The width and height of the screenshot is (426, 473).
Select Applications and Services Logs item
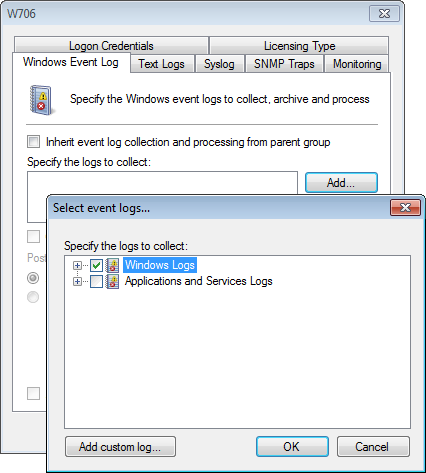199,281
